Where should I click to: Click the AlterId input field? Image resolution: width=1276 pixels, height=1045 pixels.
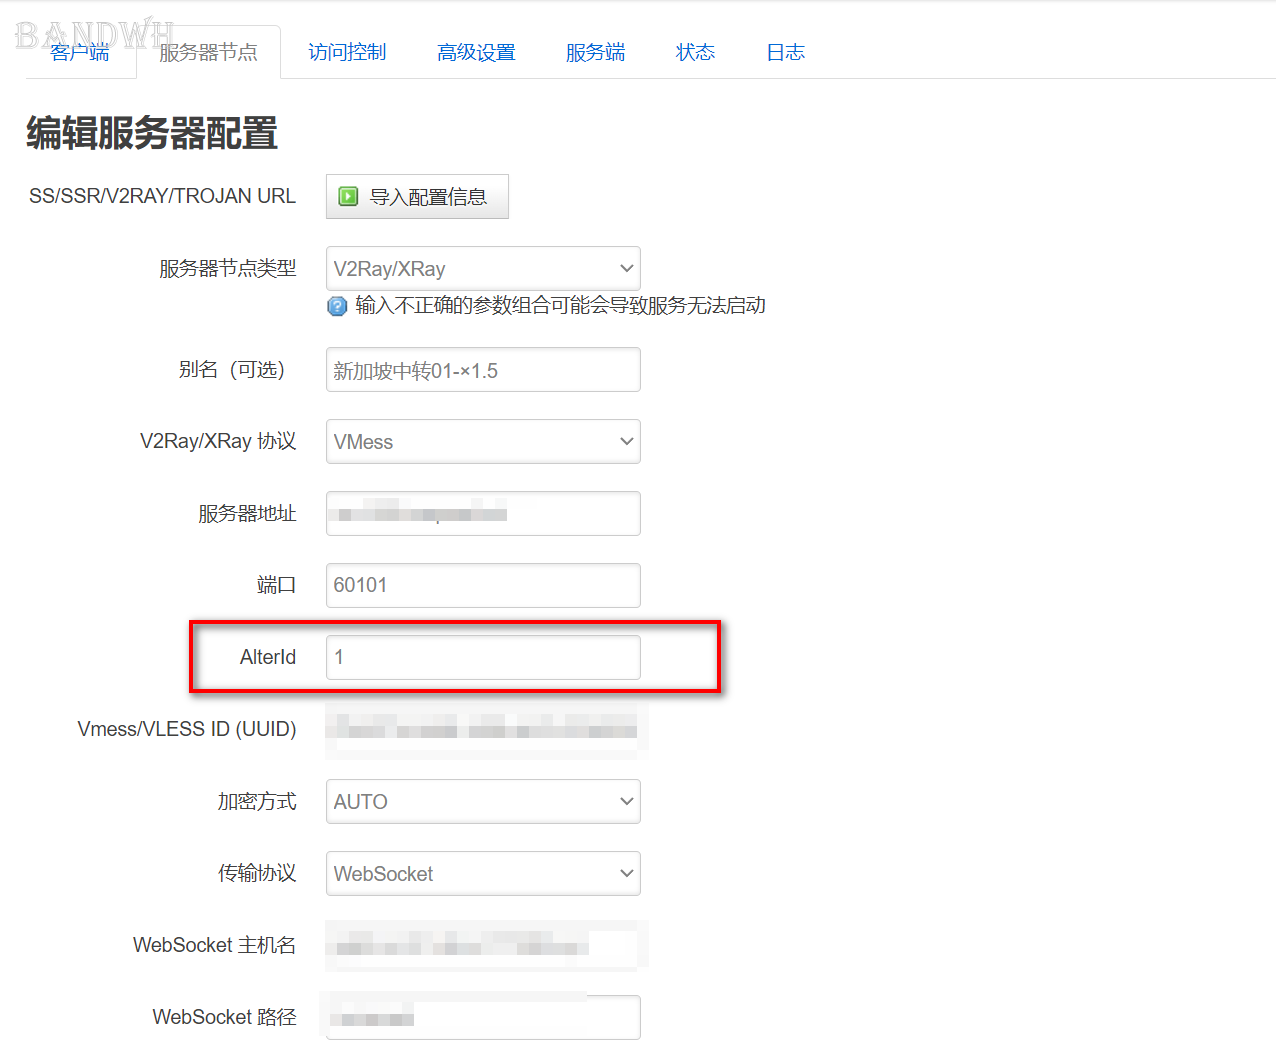coord(483,657)
